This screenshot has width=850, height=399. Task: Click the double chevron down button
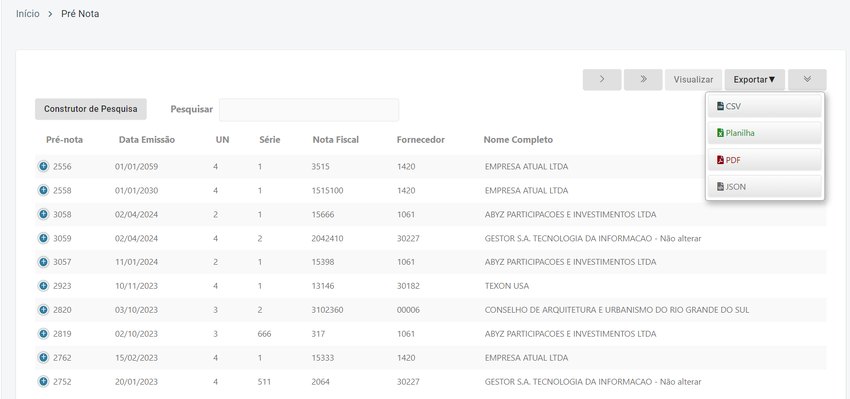807,80
